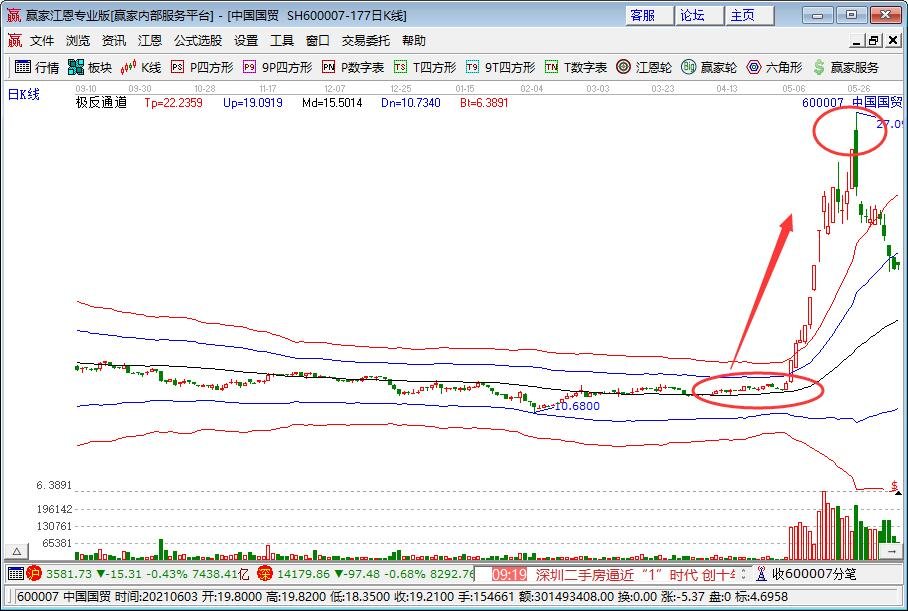Image resolution: width=908 pixels, height=611 pixels.
Task: Click the 收600007分笔 status text
Action: (814, 574)
